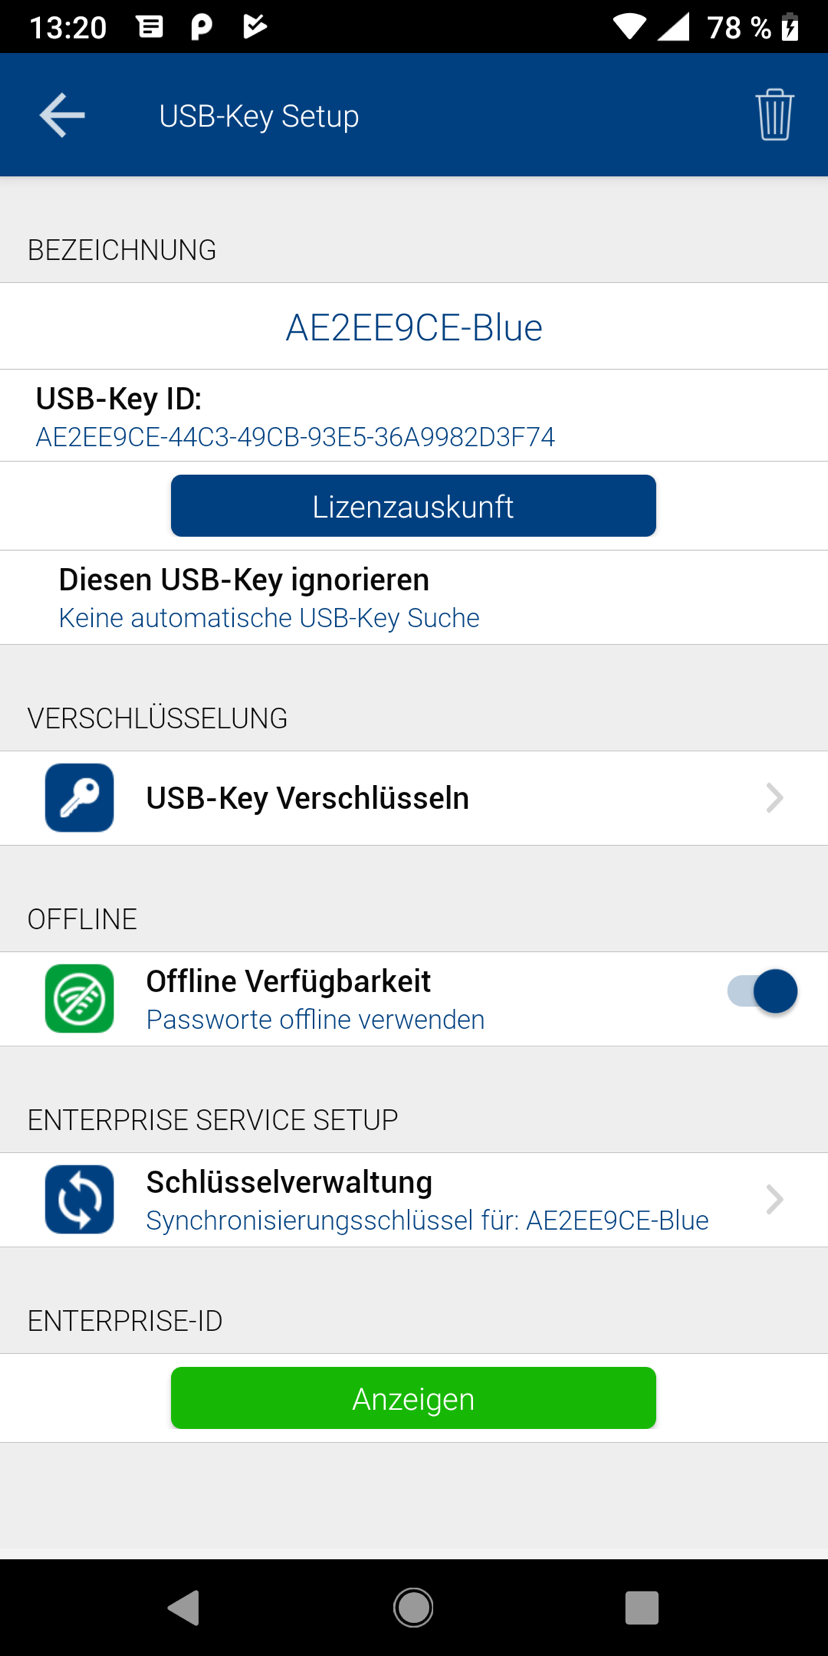
Task: Edit the AE2EE9CE-Blue name field
Action: coord(413,327)
